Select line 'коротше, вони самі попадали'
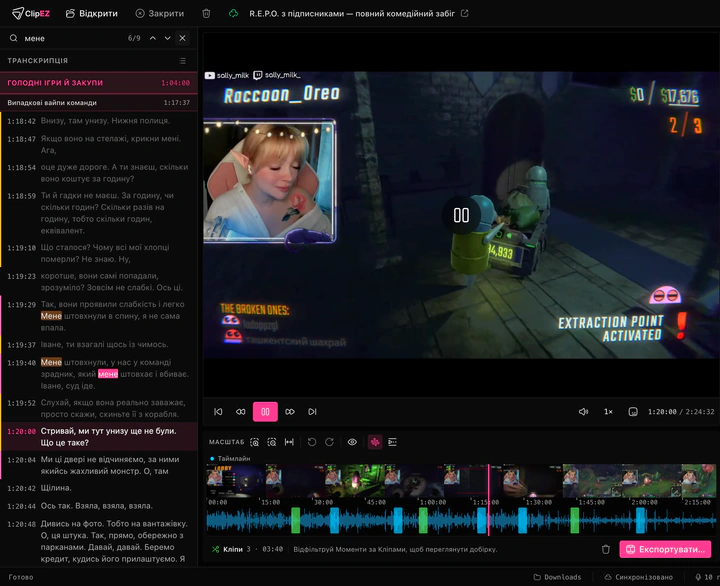This screenshot has height=586, width=720. click(x=99, y=282)
